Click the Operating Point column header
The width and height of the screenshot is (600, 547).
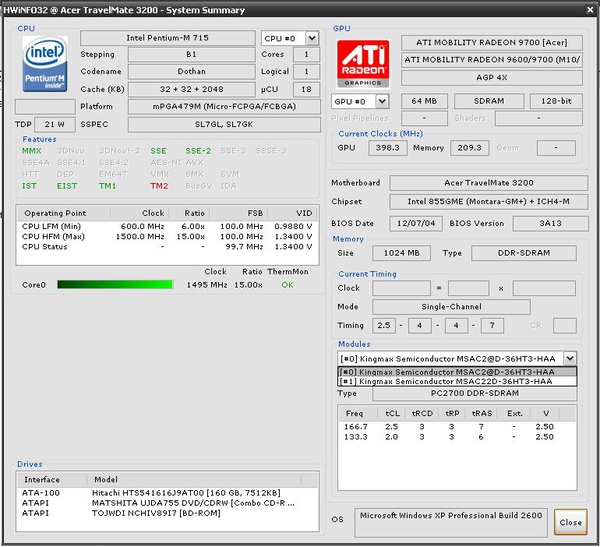(x=64, y=213)
